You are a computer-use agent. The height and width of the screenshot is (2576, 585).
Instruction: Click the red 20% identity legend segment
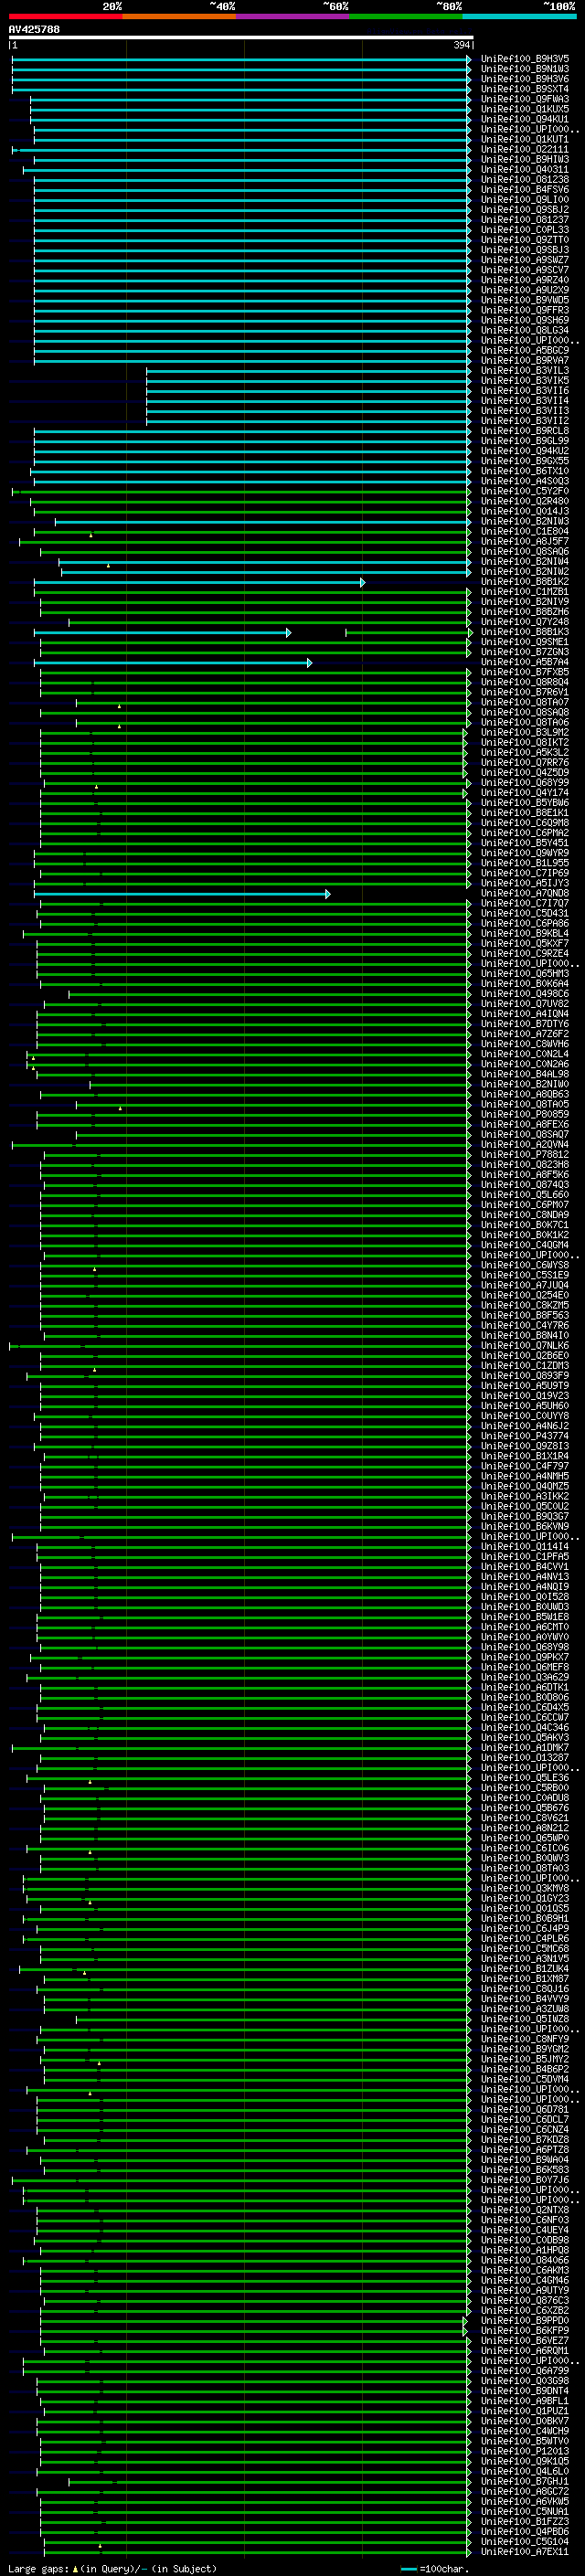click(x=65, y=16)
